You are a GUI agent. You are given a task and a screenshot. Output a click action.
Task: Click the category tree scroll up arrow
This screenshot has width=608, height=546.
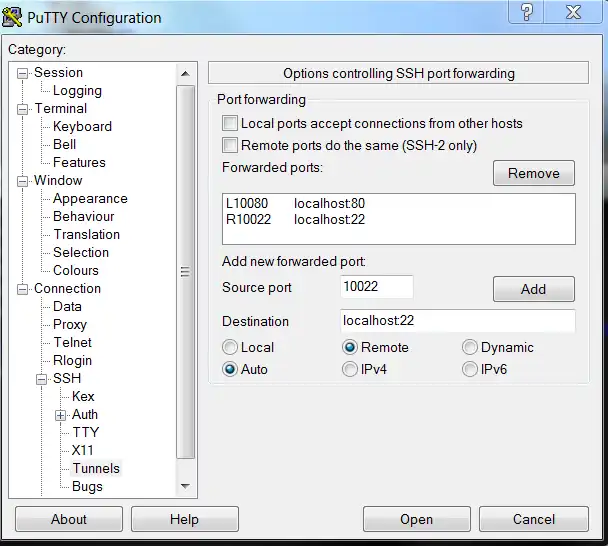coord(185,73)
